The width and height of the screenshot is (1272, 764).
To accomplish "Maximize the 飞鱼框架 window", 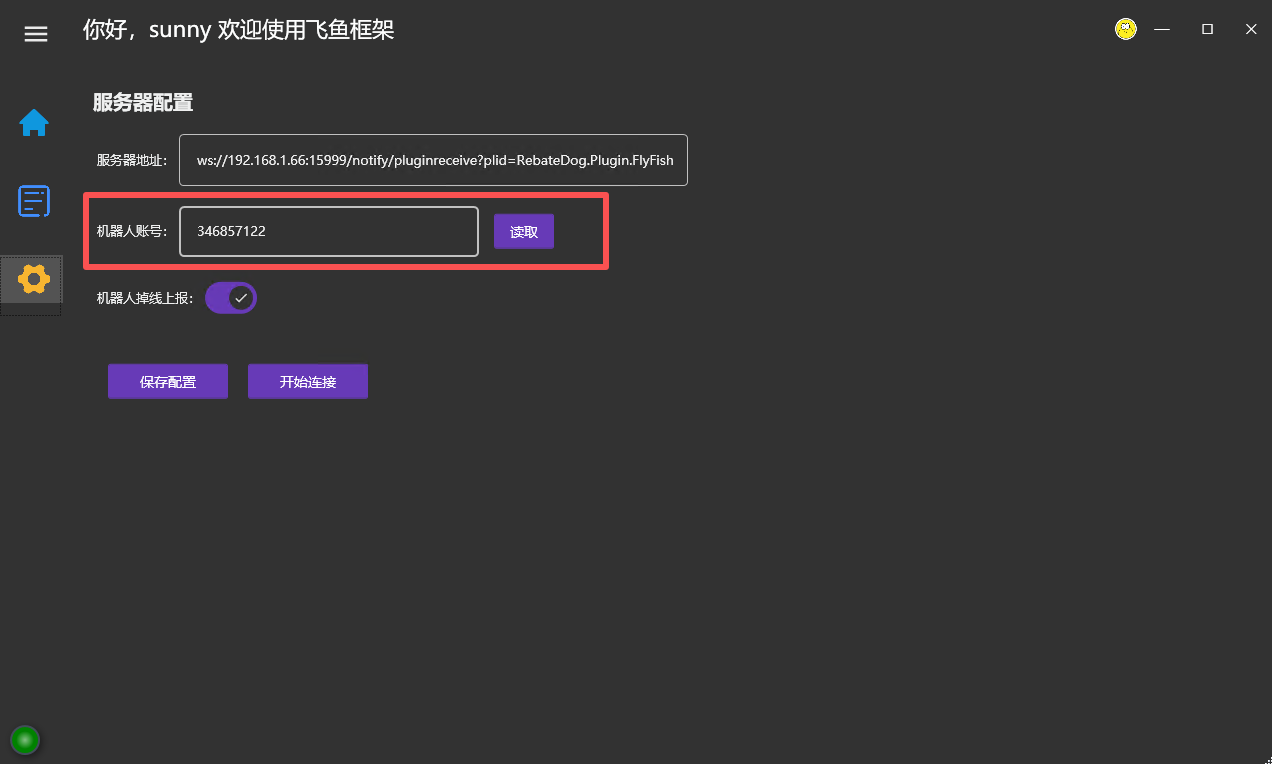I will [x=1207, y=30].
